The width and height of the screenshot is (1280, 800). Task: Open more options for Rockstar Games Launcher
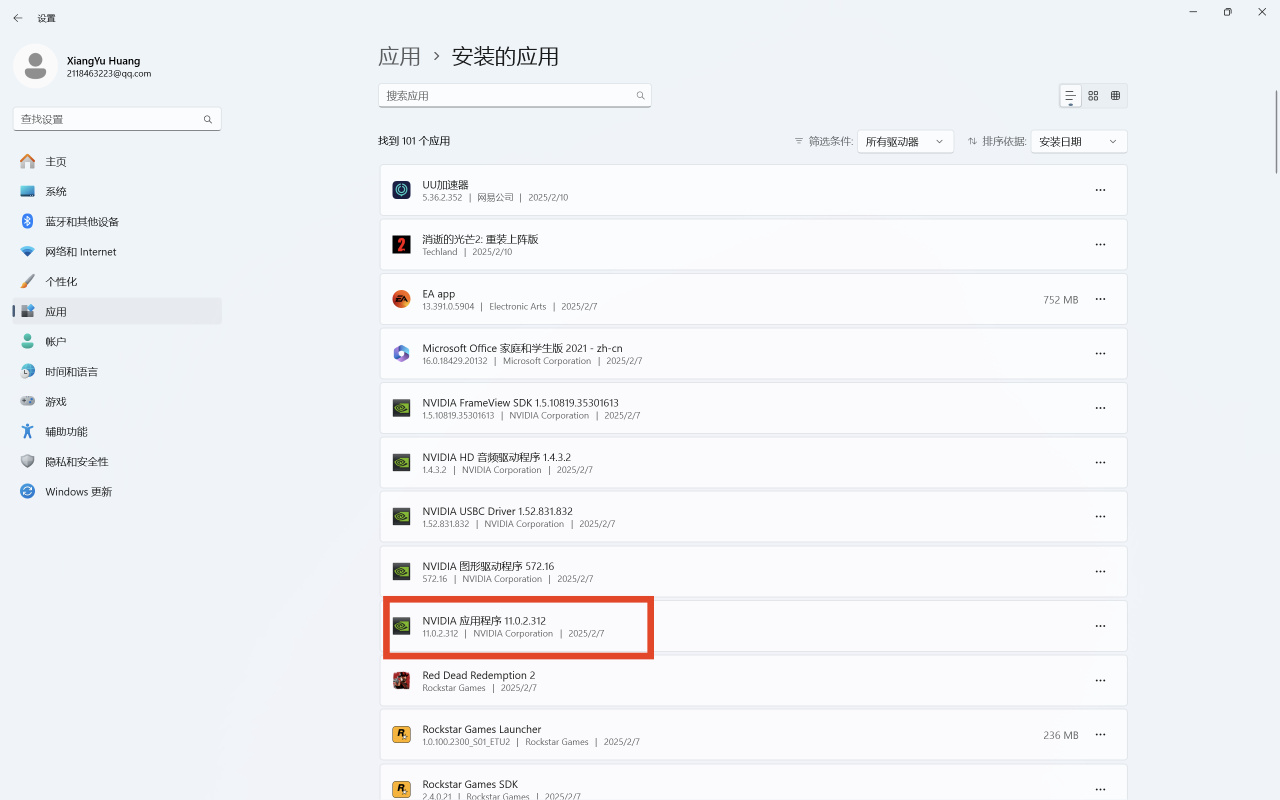[1100, 734]
